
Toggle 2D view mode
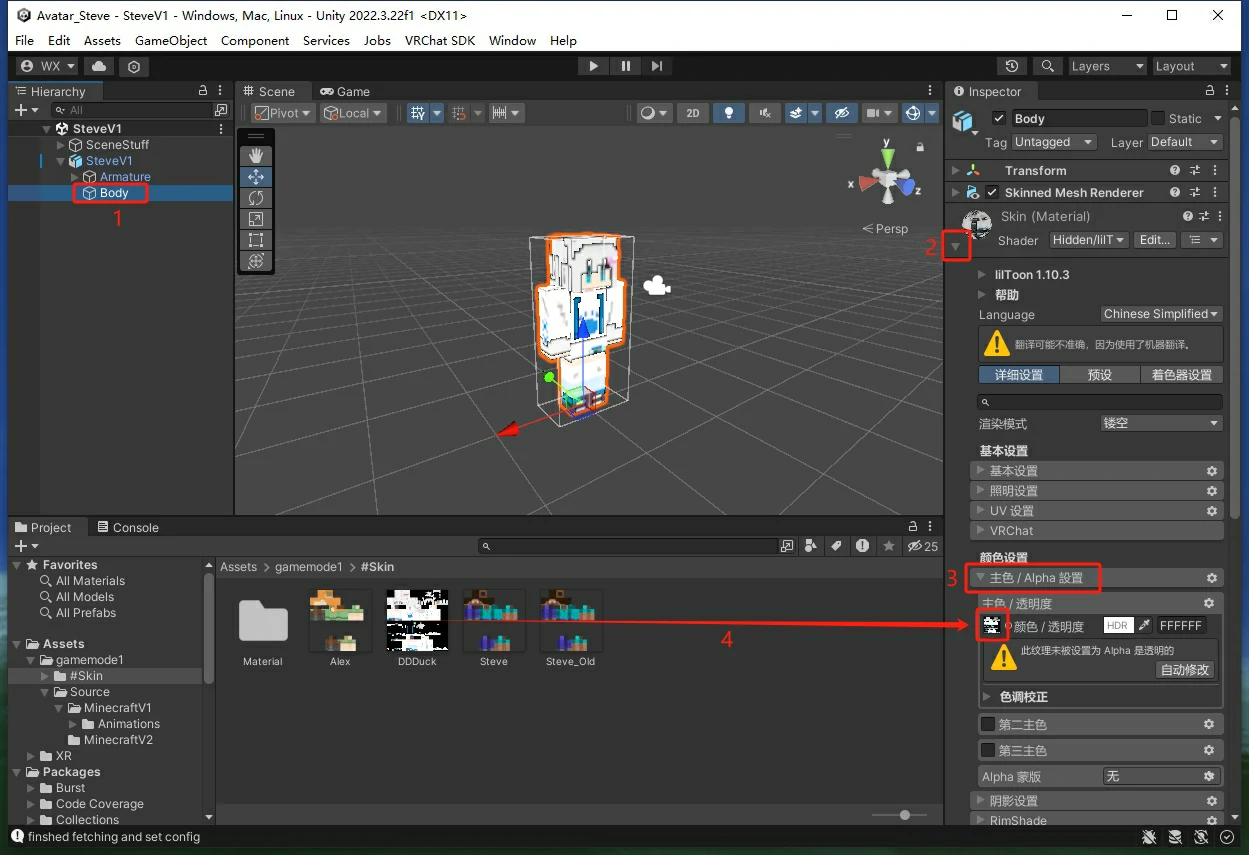[x=693, y=113]
